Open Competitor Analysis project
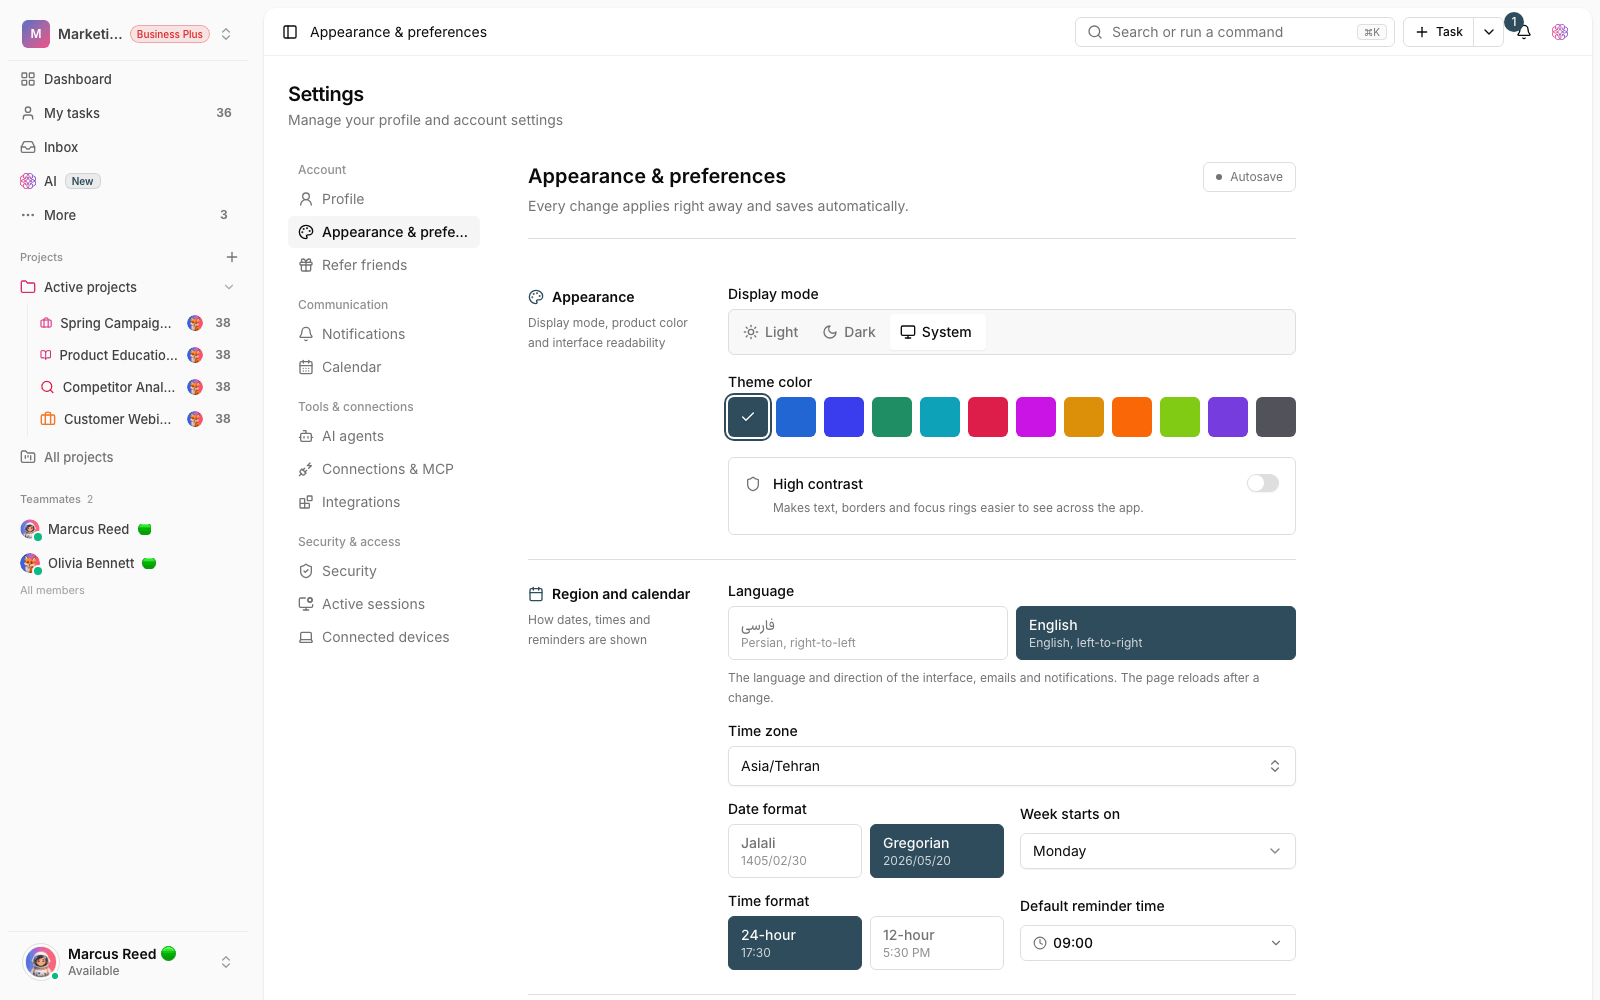The image size is (1600, 1000). 136,387
